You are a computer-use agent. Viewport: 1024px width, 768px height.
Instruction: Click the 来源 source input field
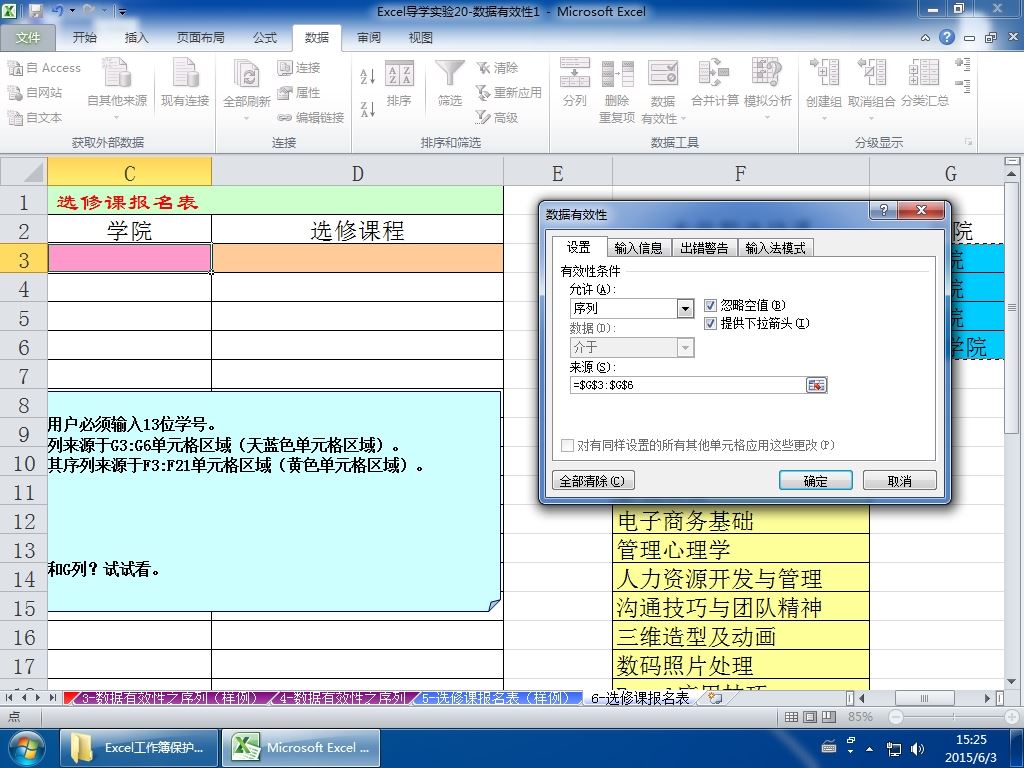tap(688, 385)
